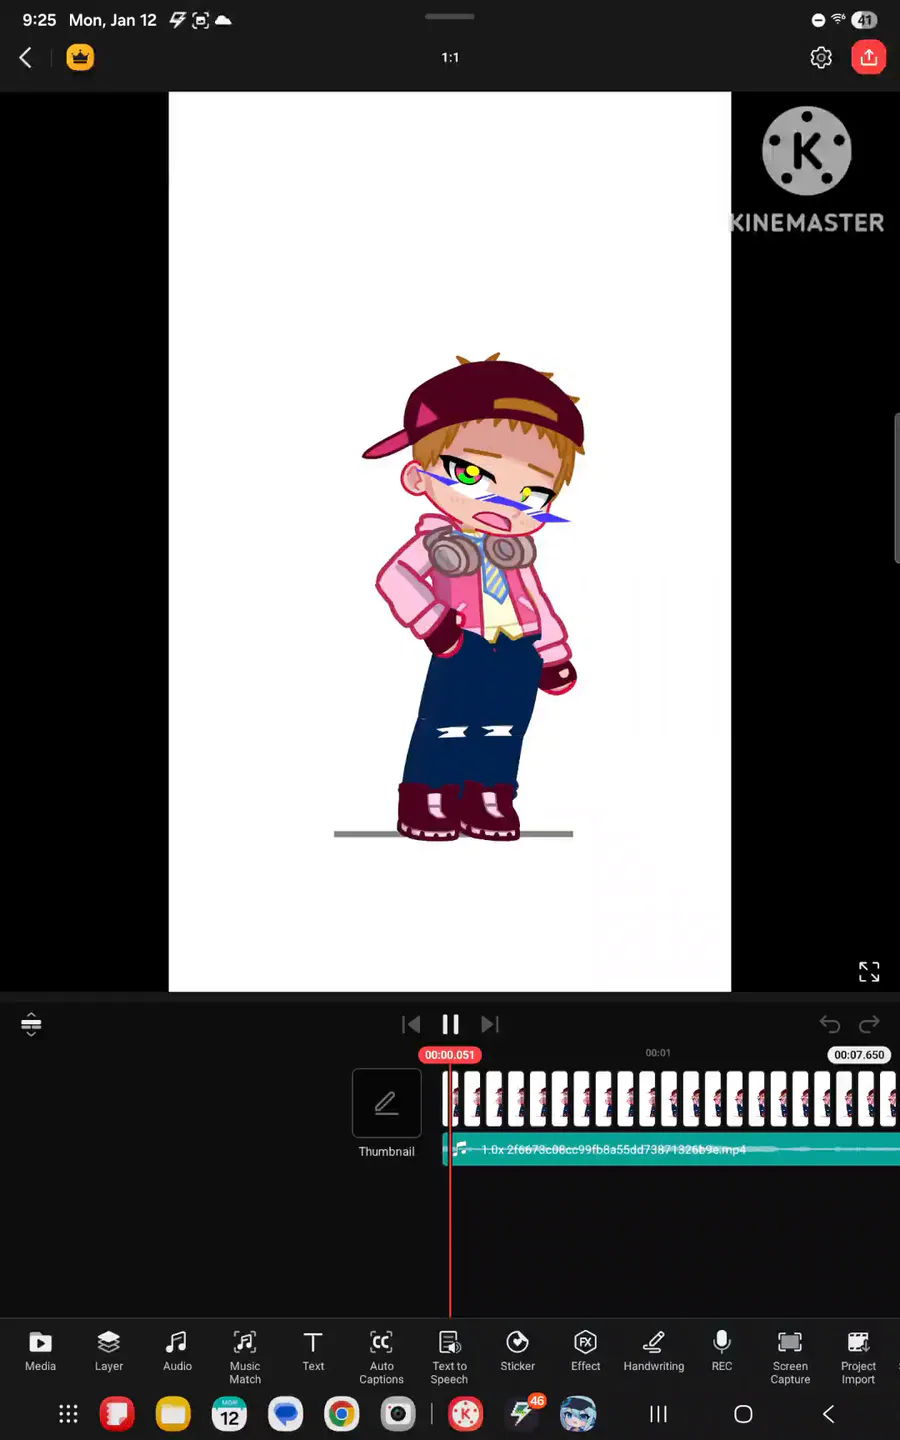Open the premium crown icon
Image resolution: width=900 pixels, height=1440 pixels.
[x=80, y=57]
